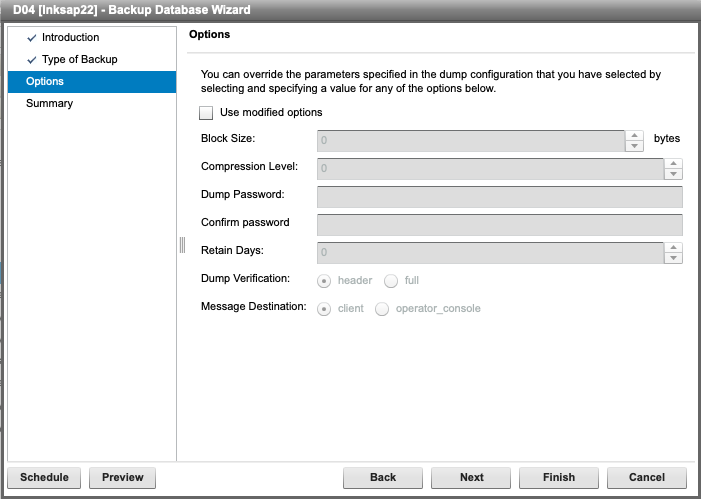701x499 pixels.
Task: Set message destination to operator_console
Action: point(382,309)
